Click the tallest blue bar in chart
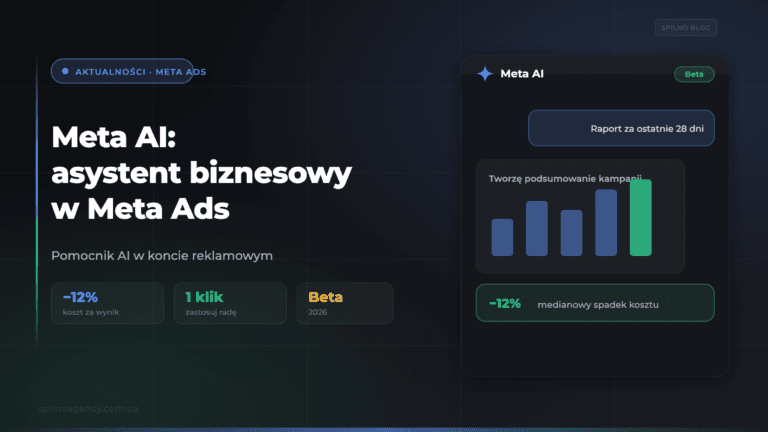Image resolution: width=768 pixels, height=432 pixels. (606, 223)
